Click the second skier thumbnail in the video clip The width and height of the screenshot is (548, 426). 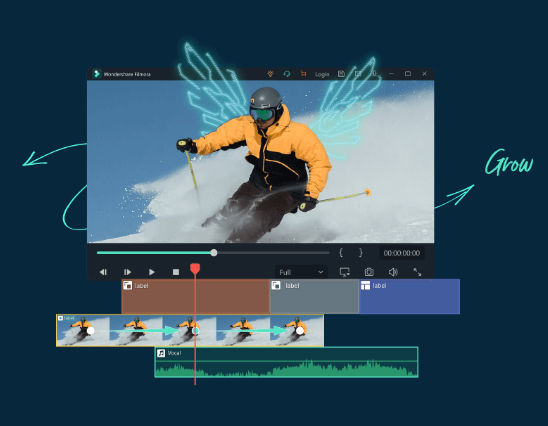(136, 331)
